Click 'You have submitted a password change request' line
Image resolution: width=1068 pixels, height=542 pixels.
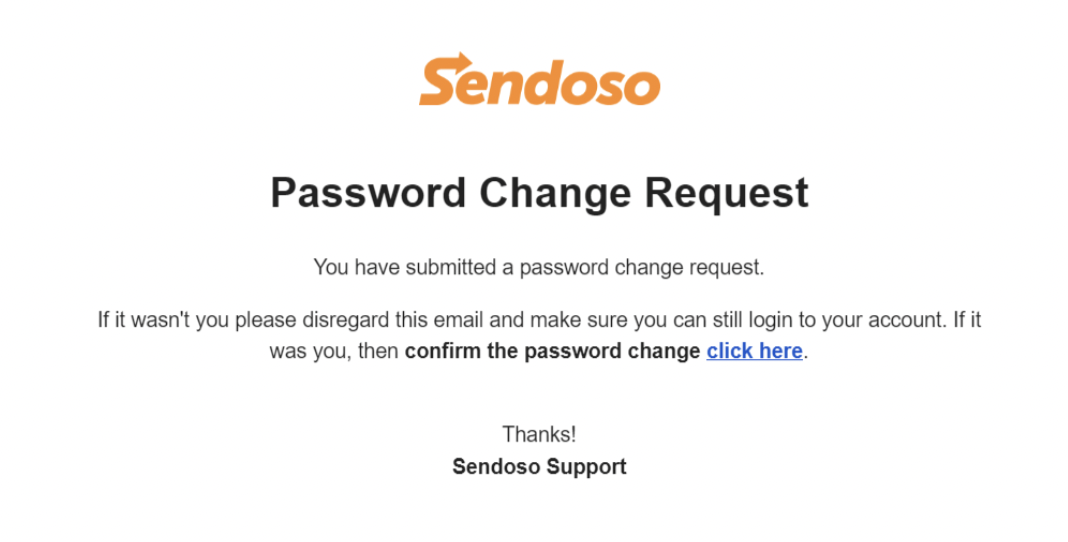(x=539, y=268)
